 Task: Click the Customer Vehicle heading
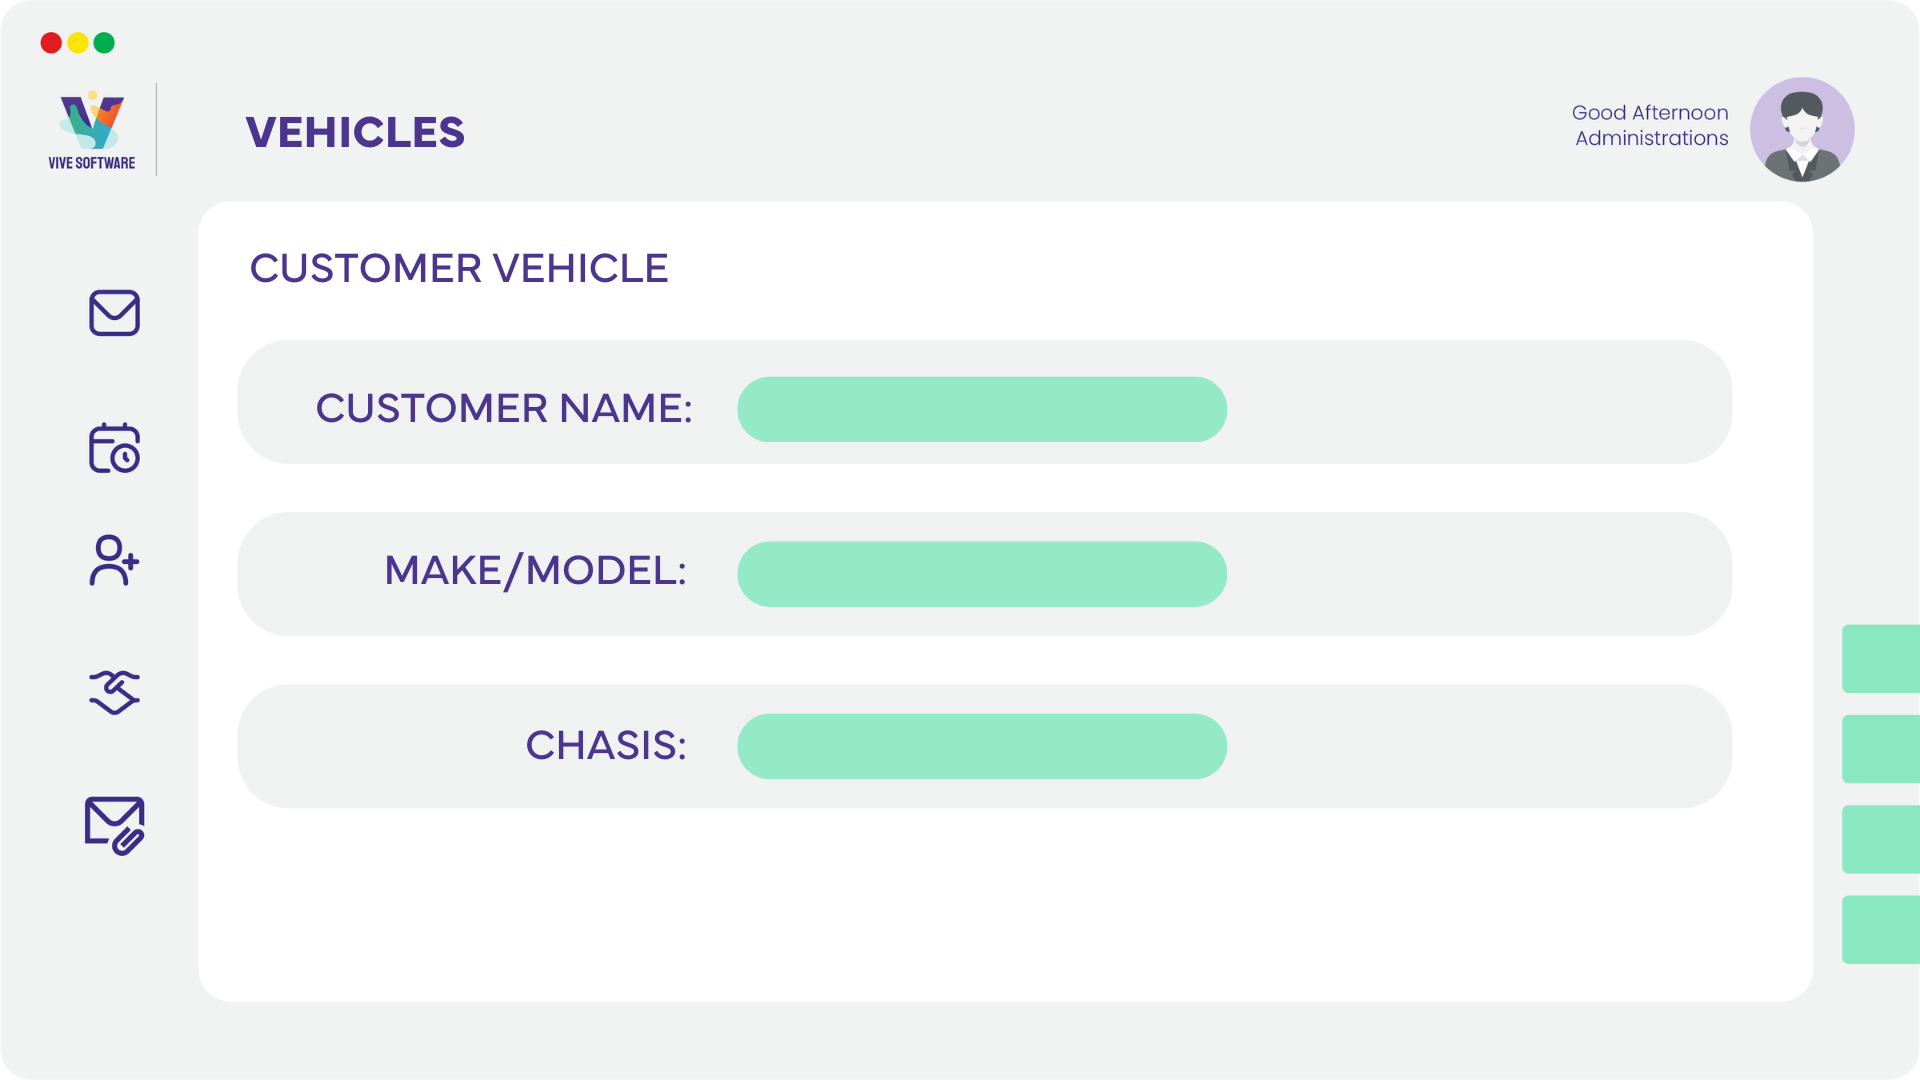(x=459, y=268)
